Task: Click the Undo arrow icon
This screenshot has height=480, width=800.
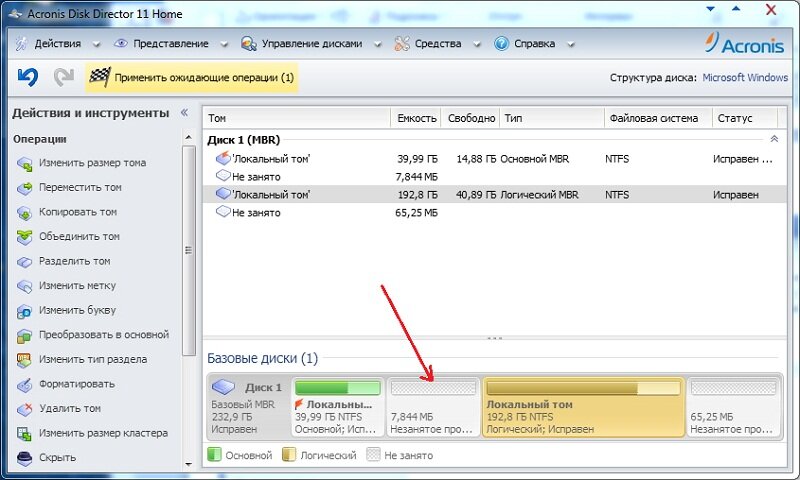Action: (x=28, y=77)
